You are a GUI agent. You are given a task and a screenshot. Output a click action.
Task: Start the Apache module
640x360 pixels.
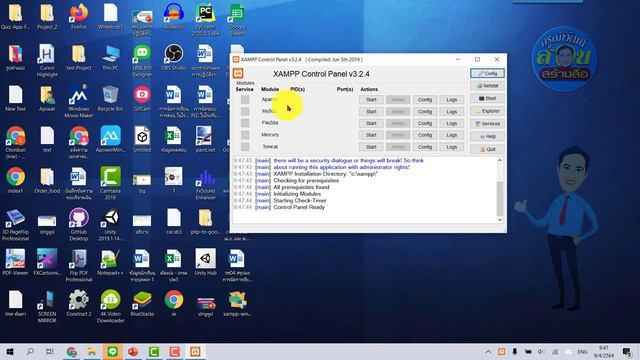371,100
